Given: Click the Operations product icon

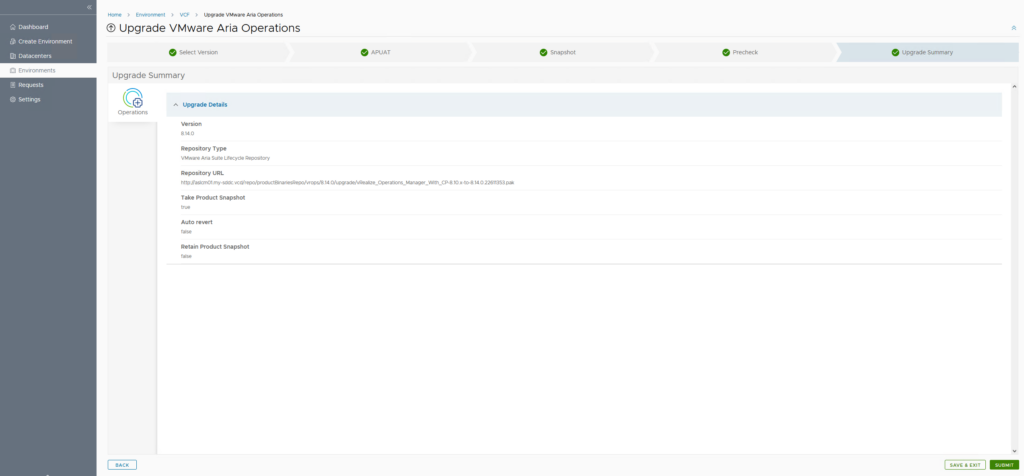Looking at the screenshot, I should coord(132,98).
